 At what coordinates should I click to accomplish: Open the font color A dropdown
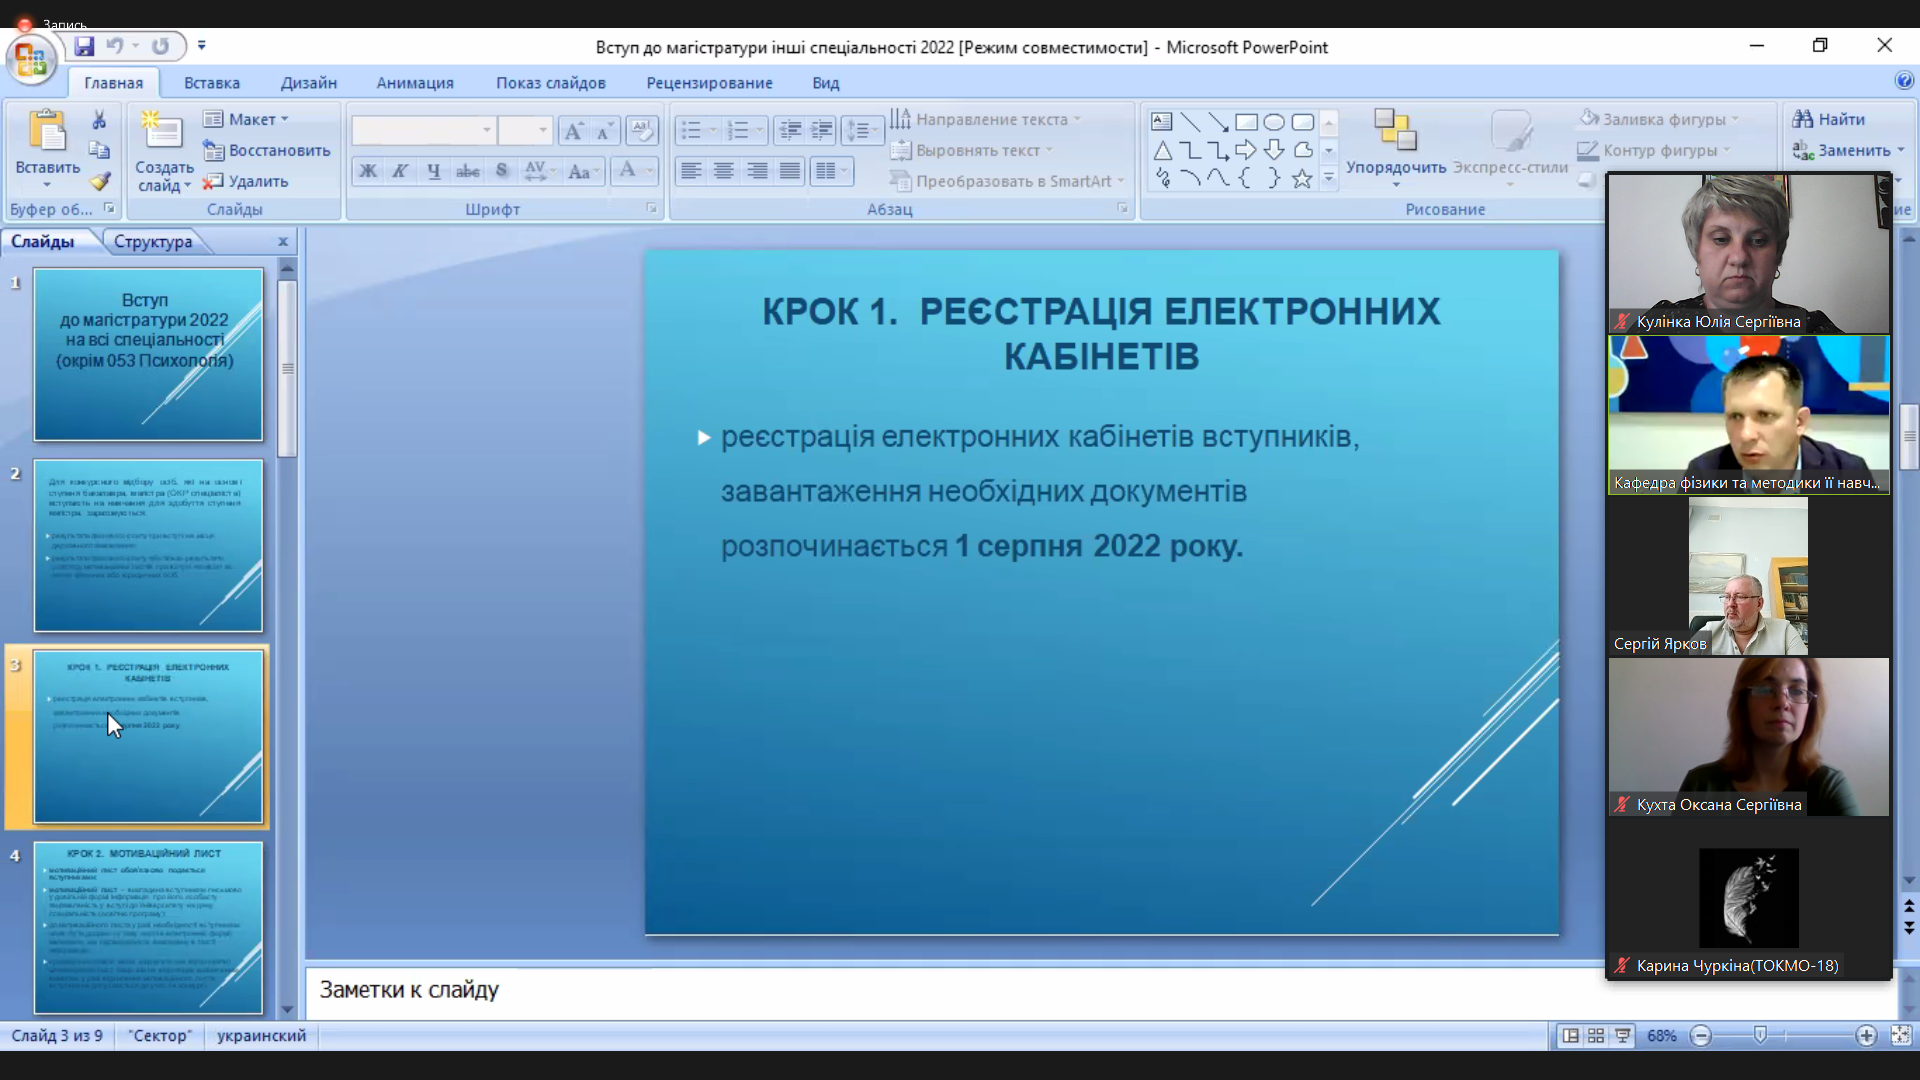[x=649, y=171]
